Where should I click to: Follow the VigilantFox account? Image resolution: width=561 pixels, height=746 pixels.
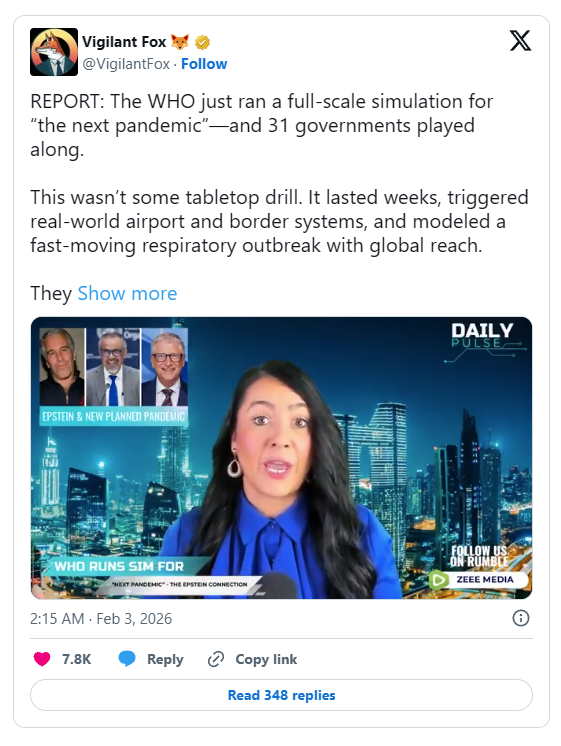(x=204, y=64)
